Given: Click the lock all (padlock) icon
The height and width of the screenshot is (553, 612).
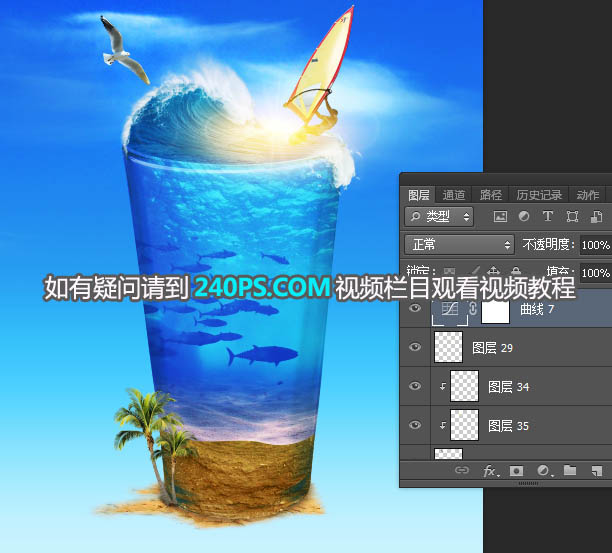Looking at the screenshot, I should point(516,270).
